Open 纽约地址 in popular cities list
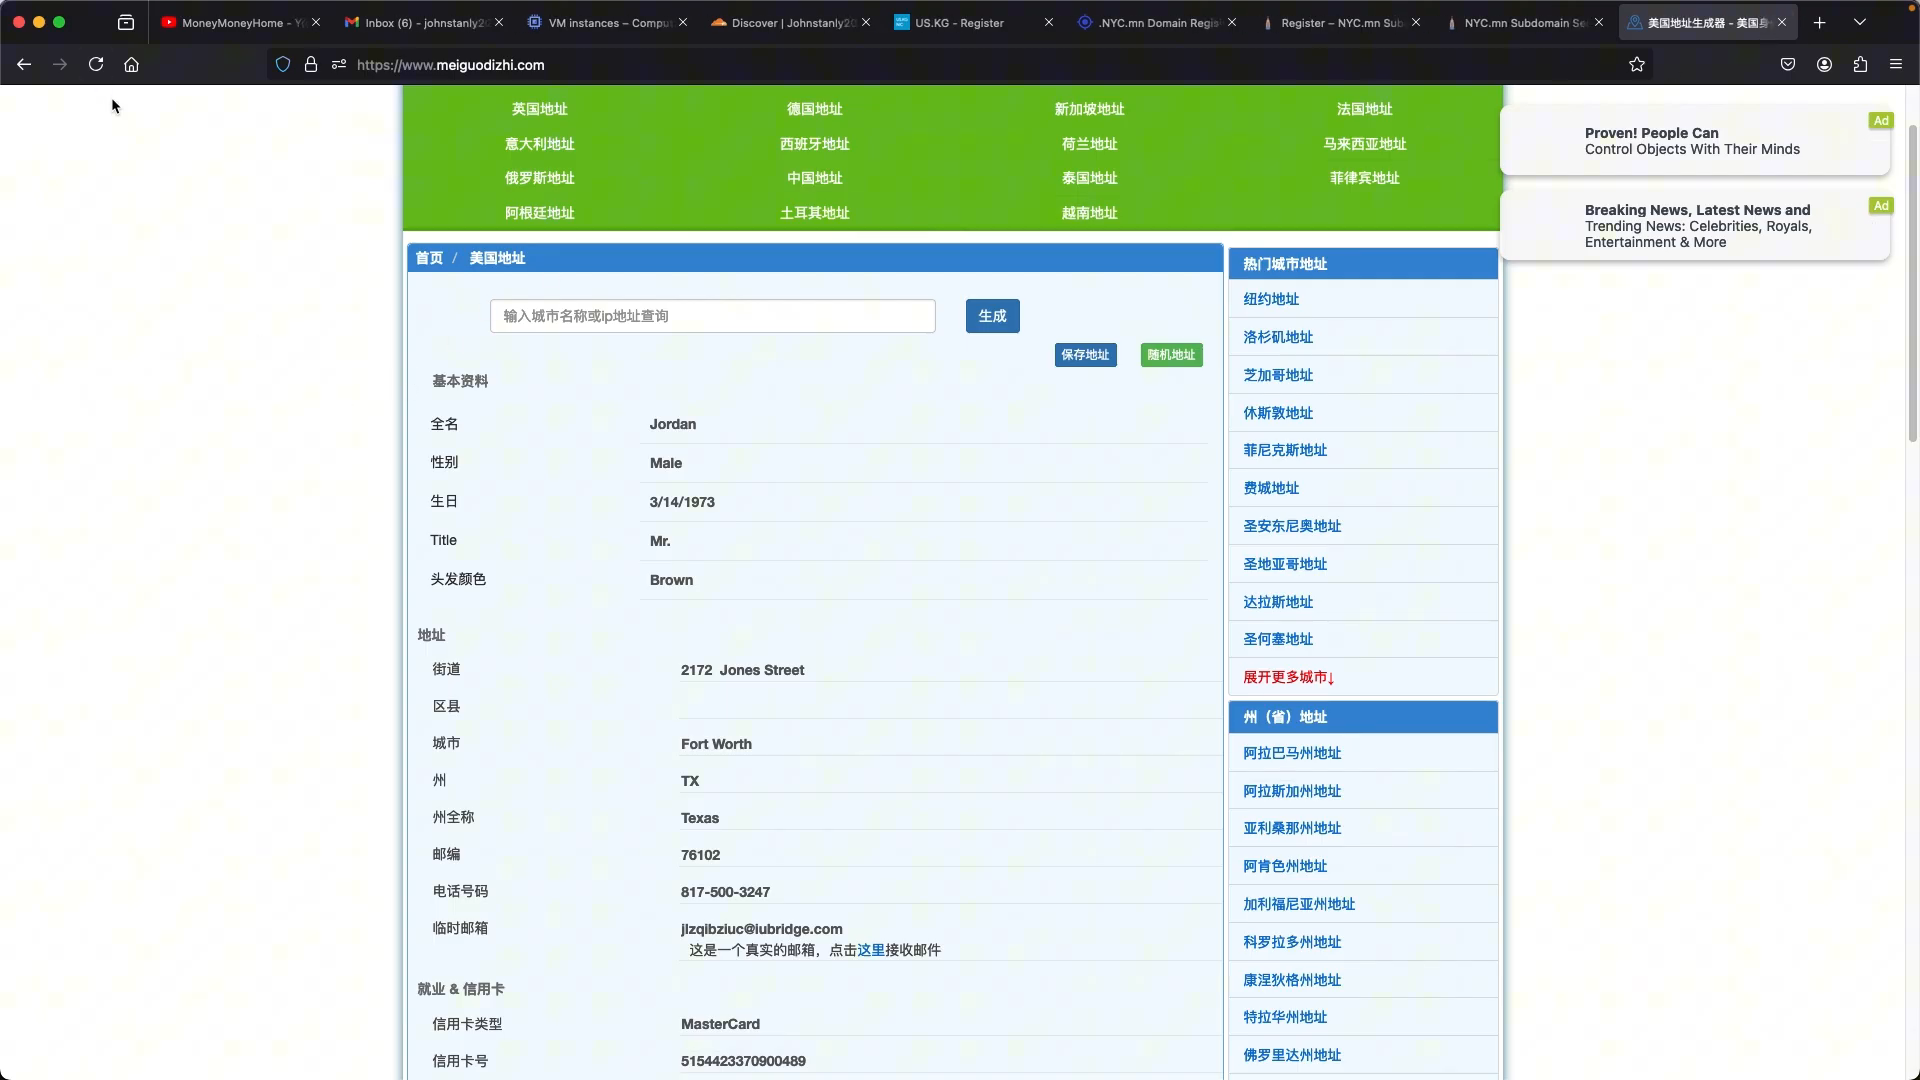The height and width of the screenshot is (1080, 1920). coord(1271,299)
